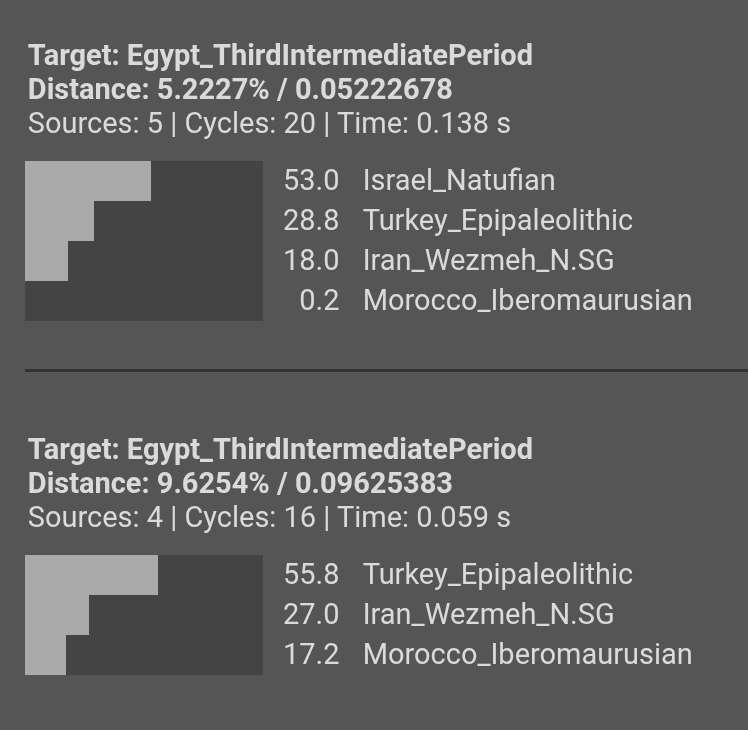Click the second Target Egypt_ThirdIntermediatePeriod heading
This screenshot has width=748, height=730.
click(280, 449)
